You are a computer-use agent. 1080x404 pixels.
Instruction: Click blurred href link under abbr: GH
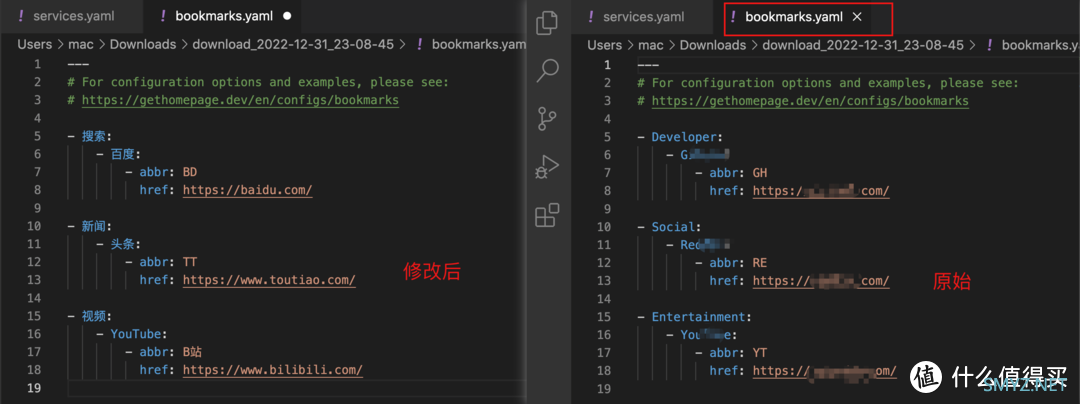(x=821, y=190)
